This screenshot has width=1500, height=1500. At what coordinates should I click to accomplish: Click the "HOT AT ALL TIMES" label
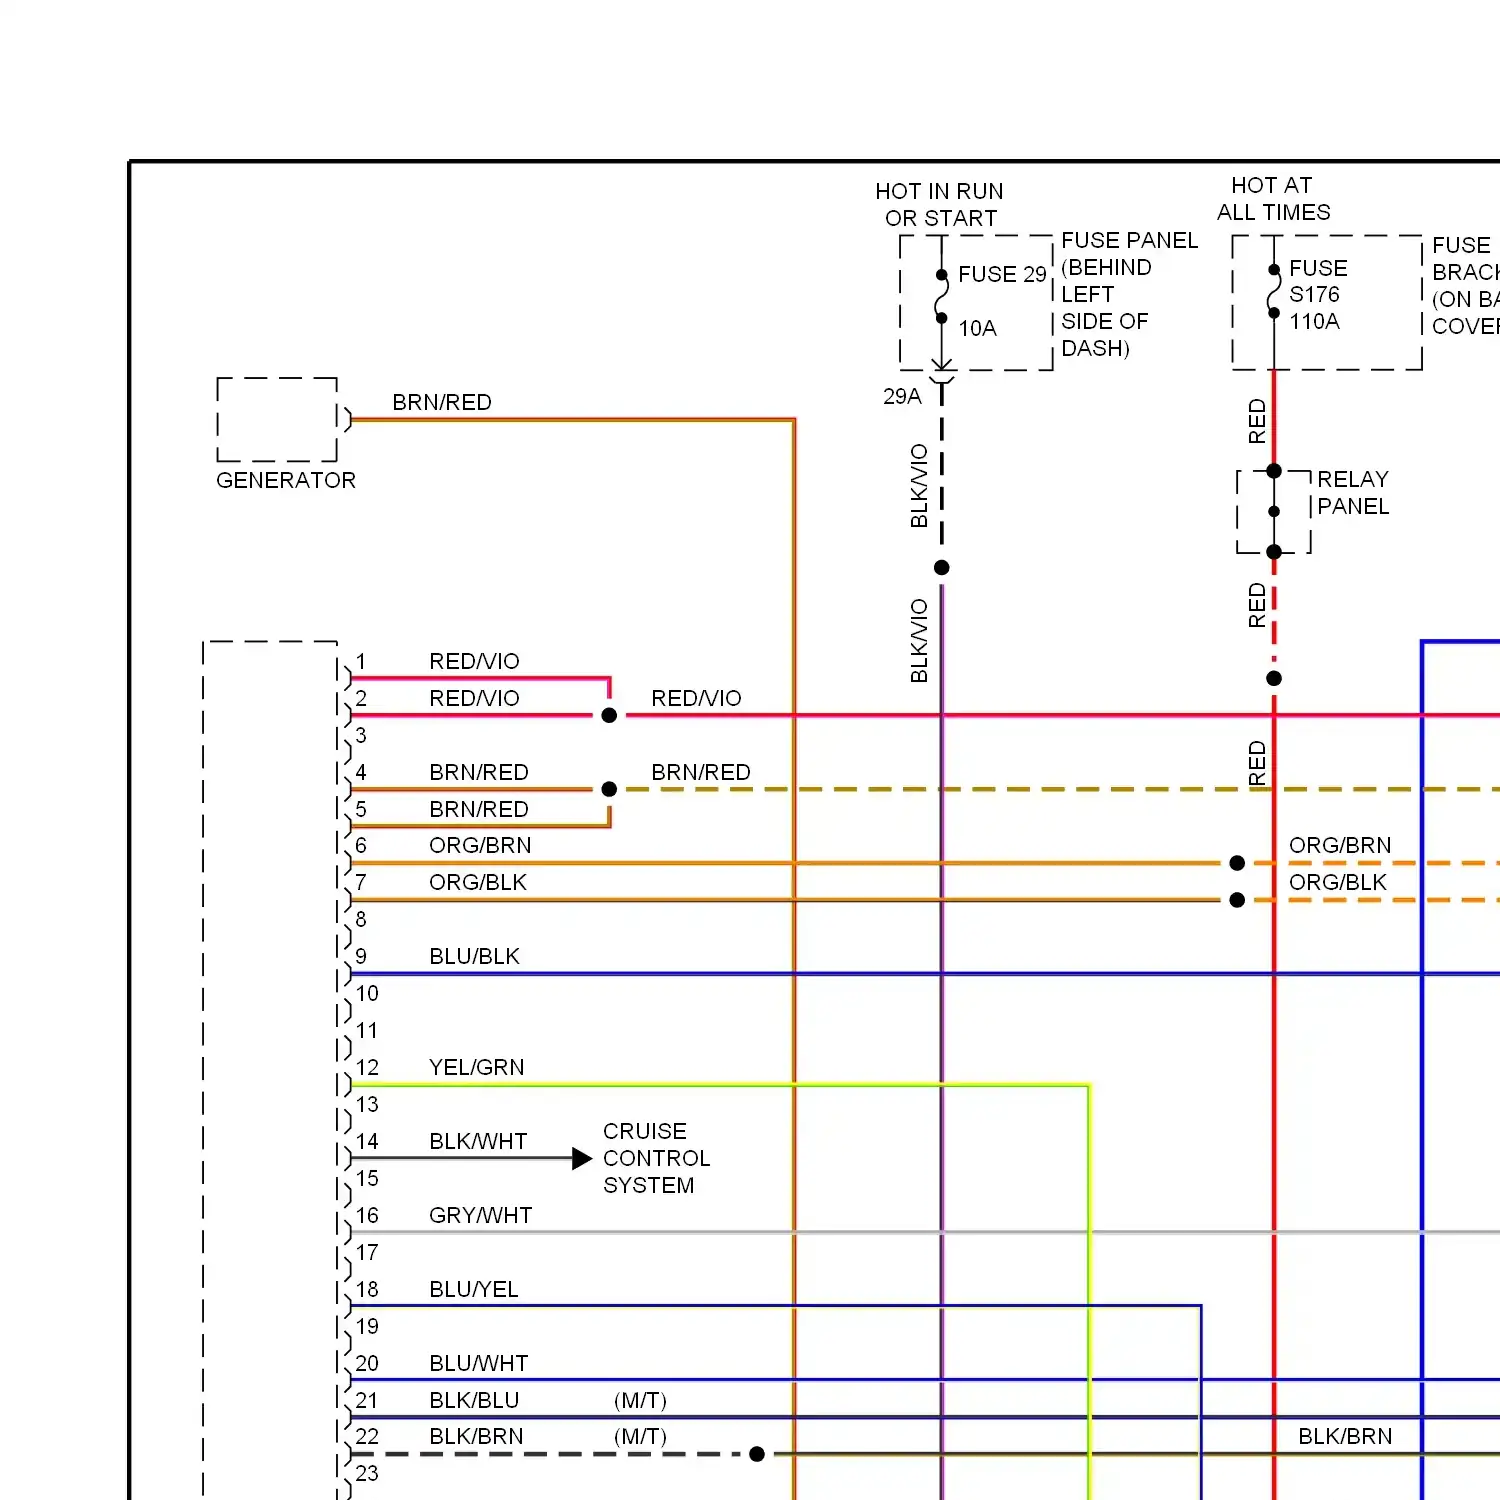(1273, 199)
